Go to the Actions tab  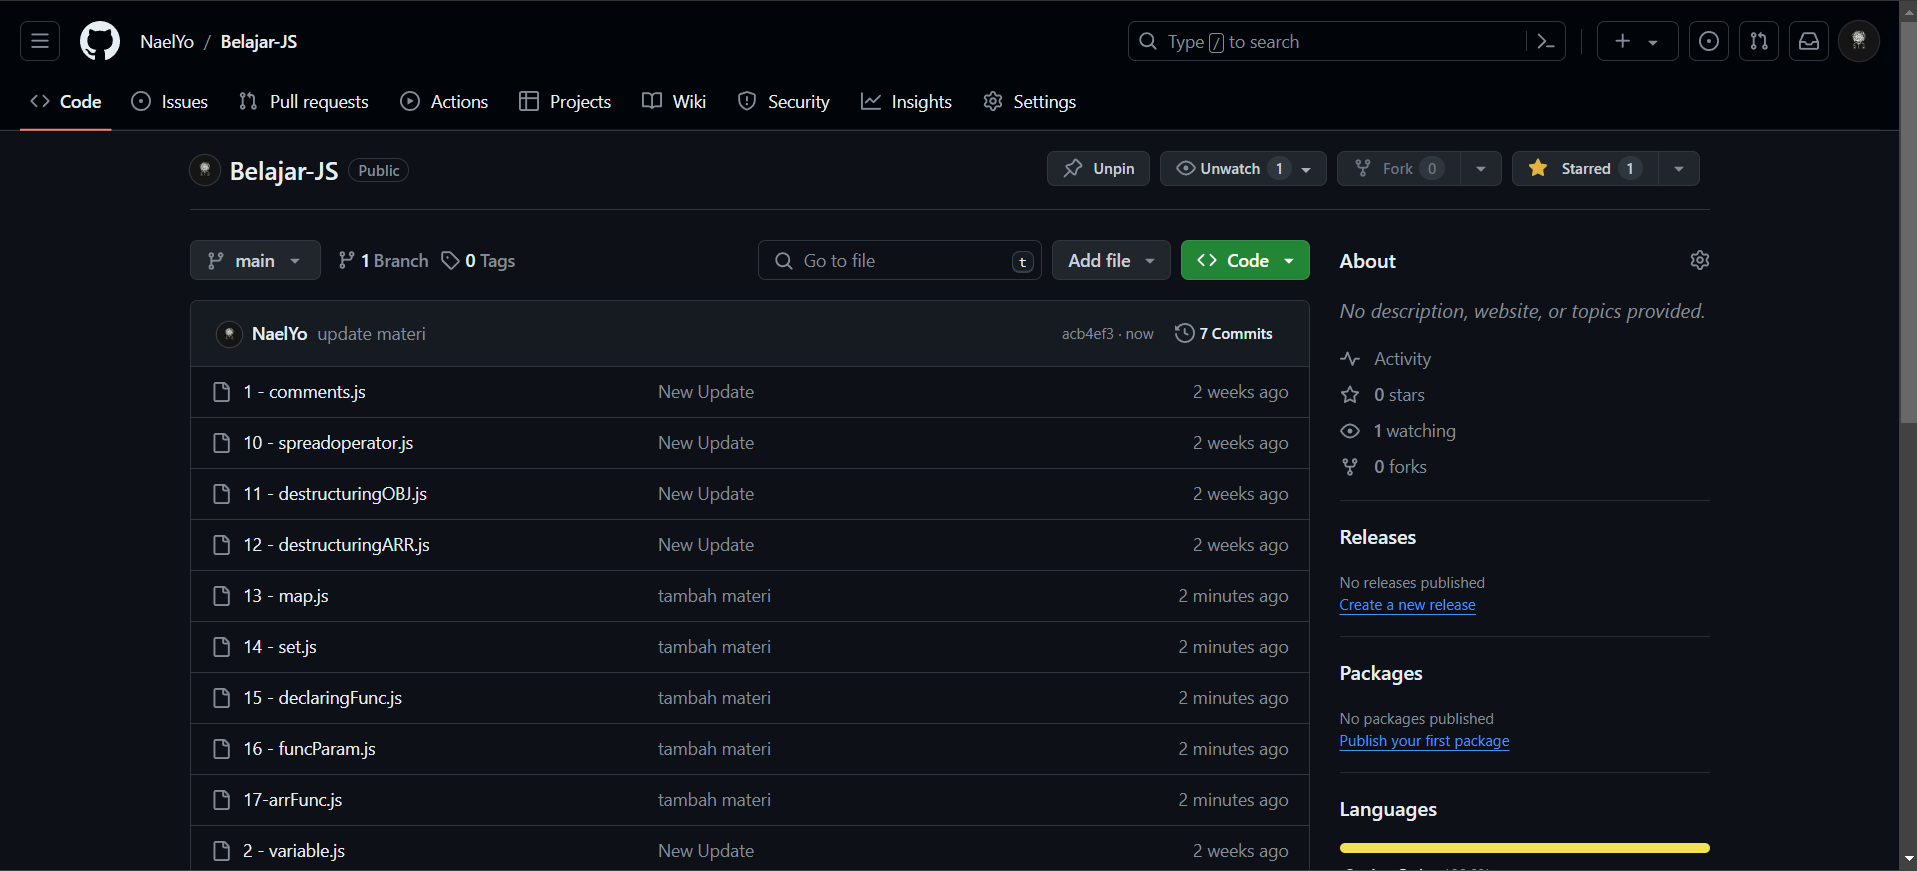point(444,102)
